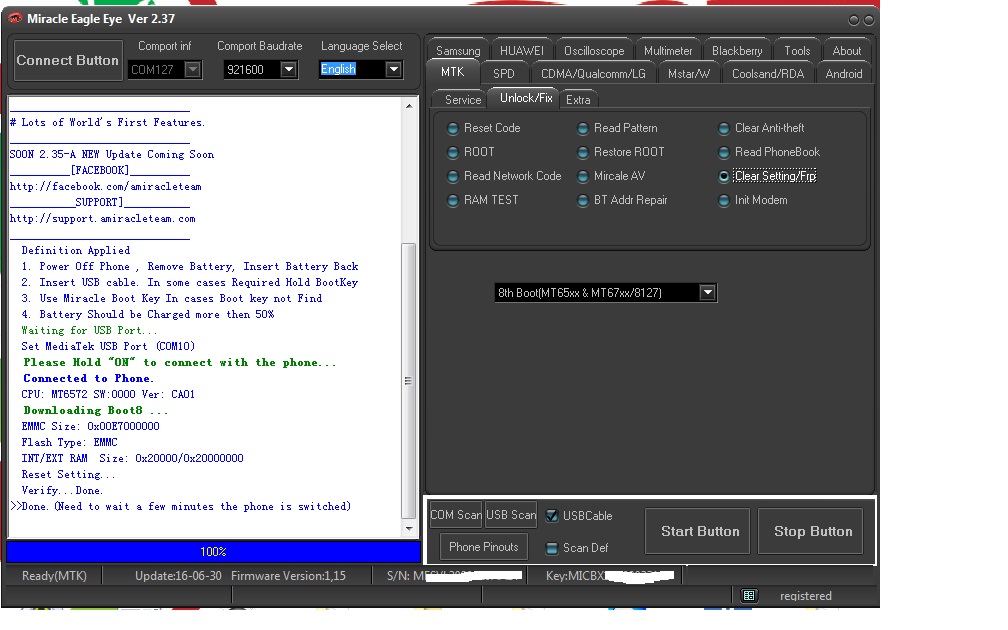Click the Update:16-06-30 status text
The height and width of the screenshot is (630, 1008).
click(178, 575)
